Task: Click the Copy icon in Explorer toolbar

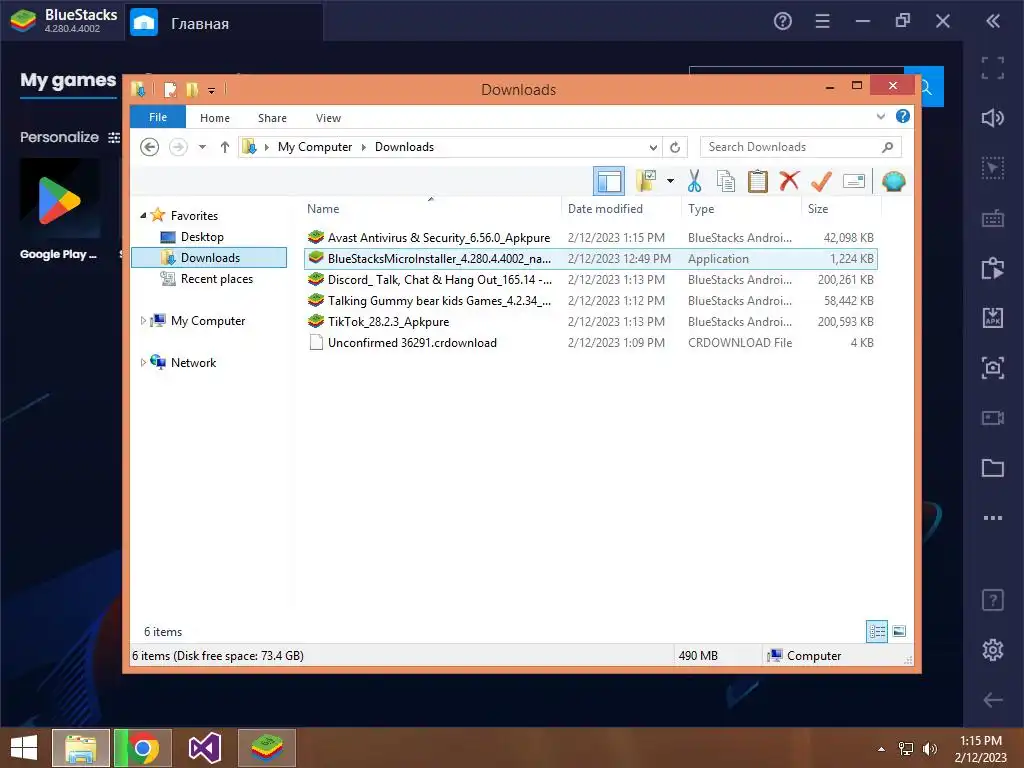Action: 726,181
